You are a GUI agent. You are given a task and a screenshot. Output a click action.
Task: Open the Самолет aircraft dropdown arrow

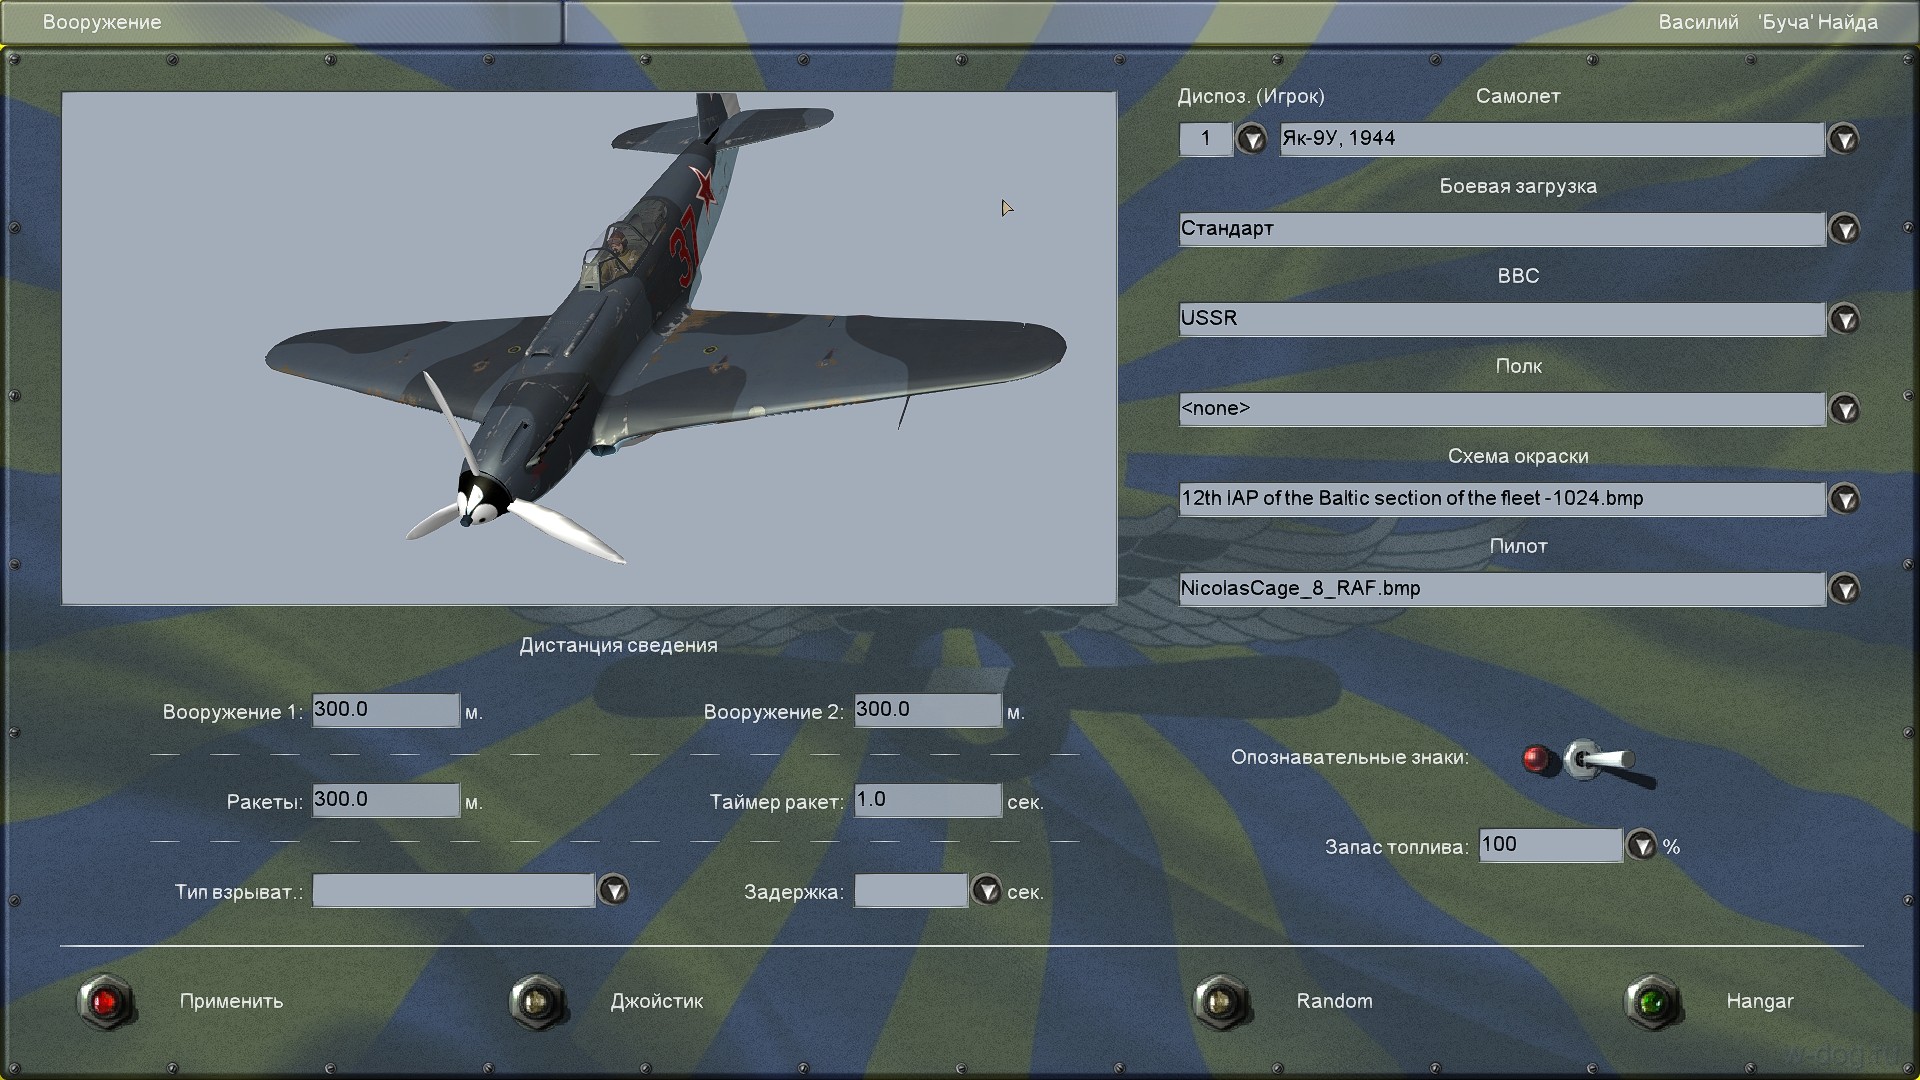1843,139
